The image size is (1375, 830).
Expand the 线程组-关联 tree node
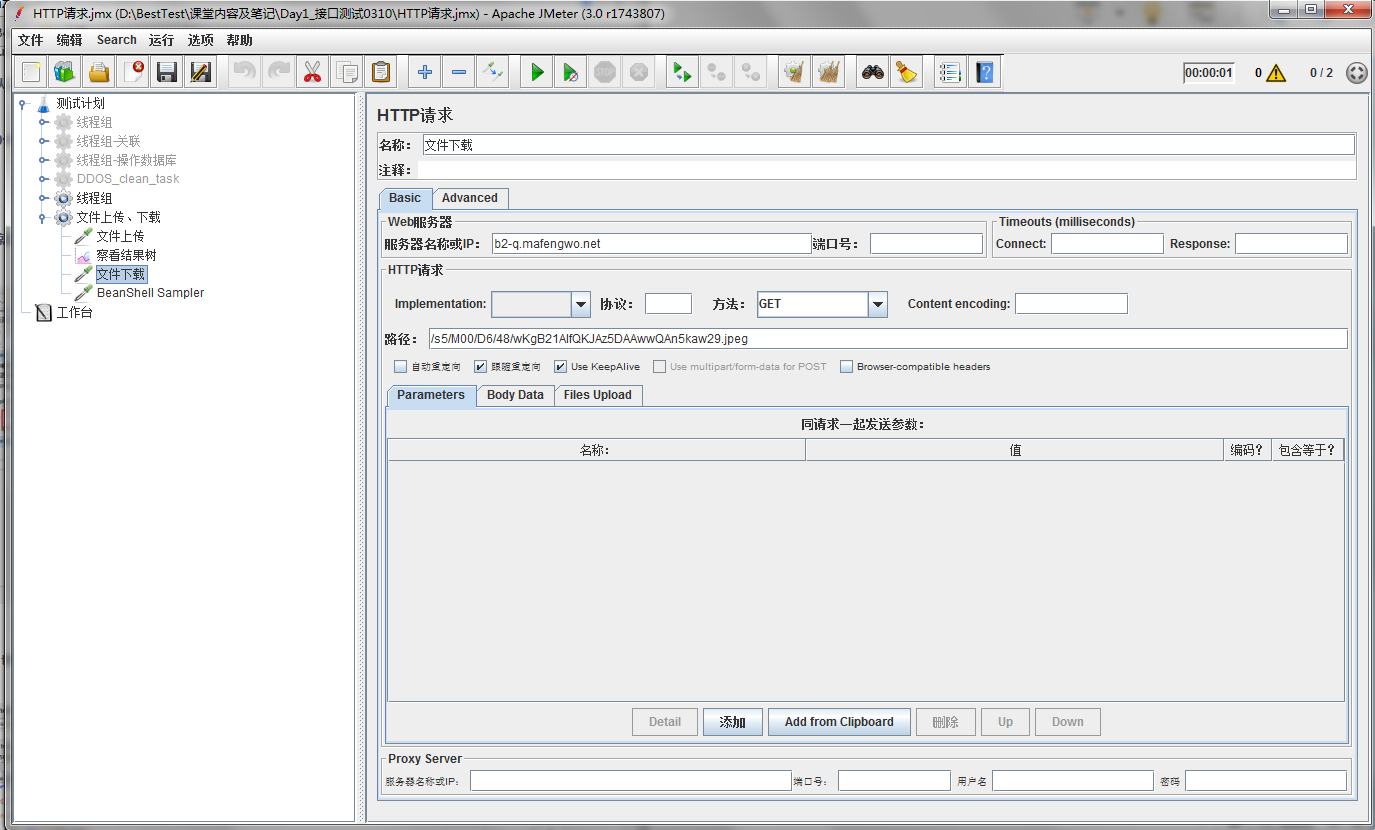pos(44,141)
